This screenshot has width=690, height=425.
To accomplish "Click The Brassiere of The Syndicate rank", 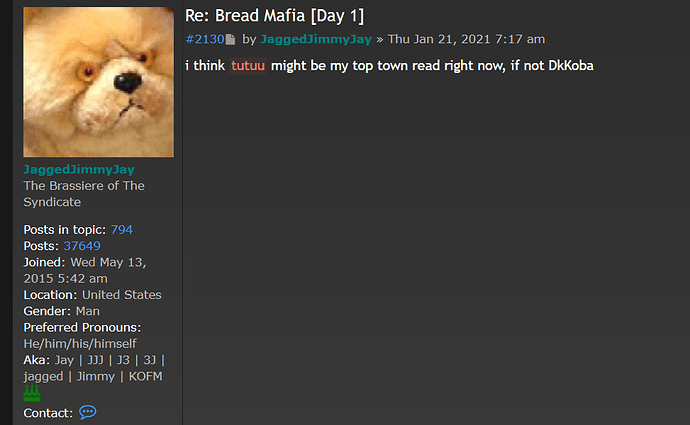I will click(x=84, y=194).
